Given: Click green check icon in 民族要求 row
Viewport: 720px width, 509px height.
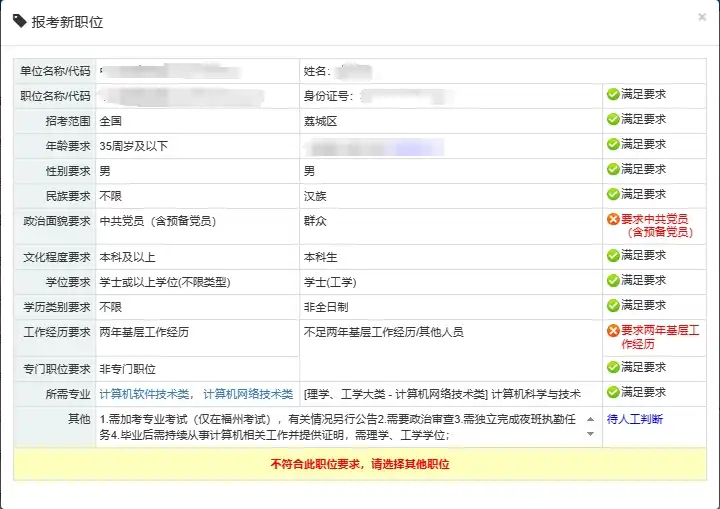Looking at the screenshot, I should tap(613, 194).
